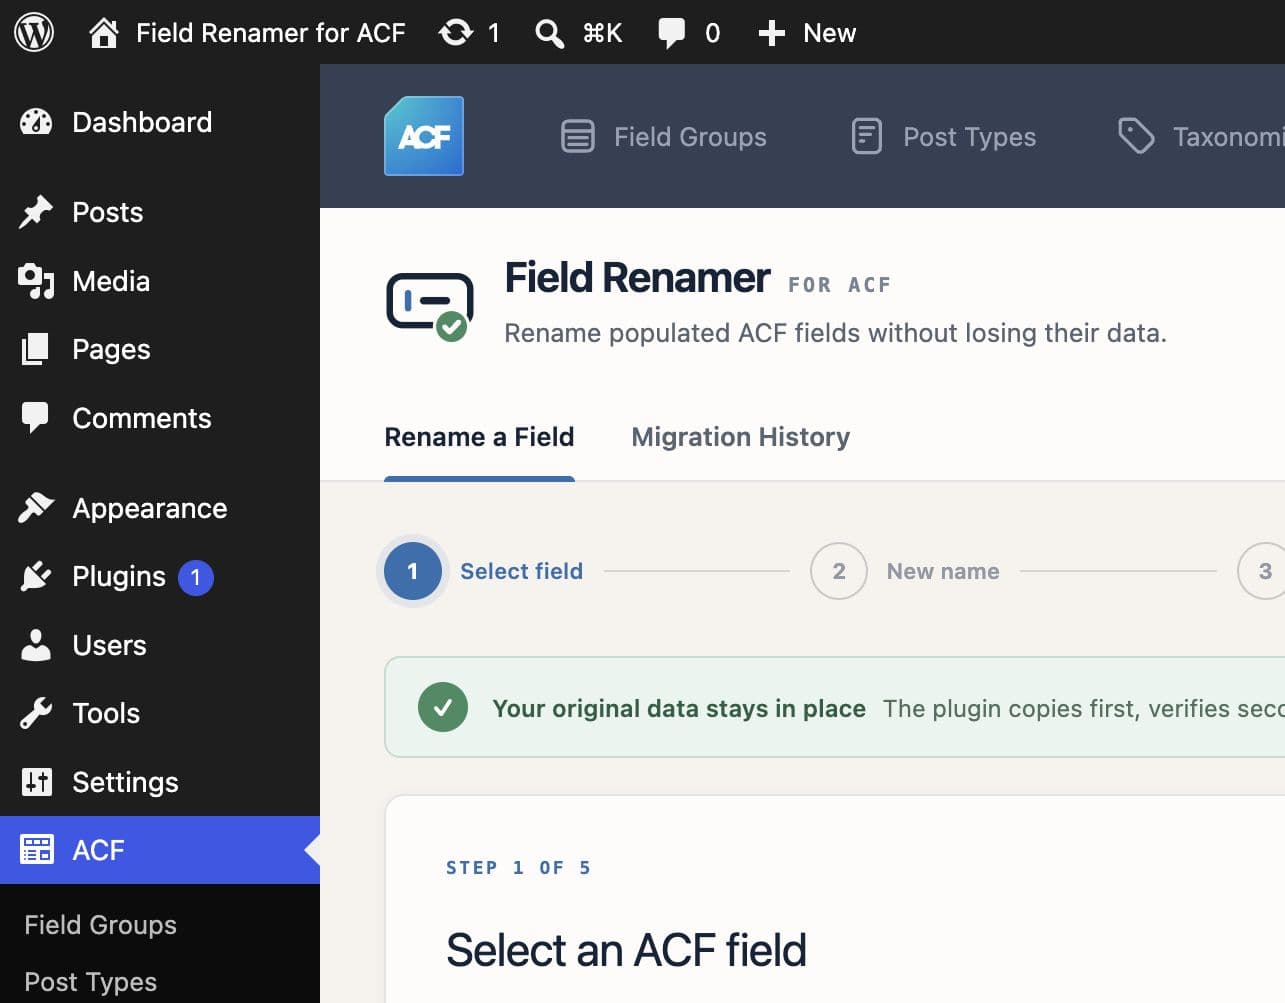Open Post Types submenu under ACF
This screenshot has width=1285, height=1003.
pos(90,982)
